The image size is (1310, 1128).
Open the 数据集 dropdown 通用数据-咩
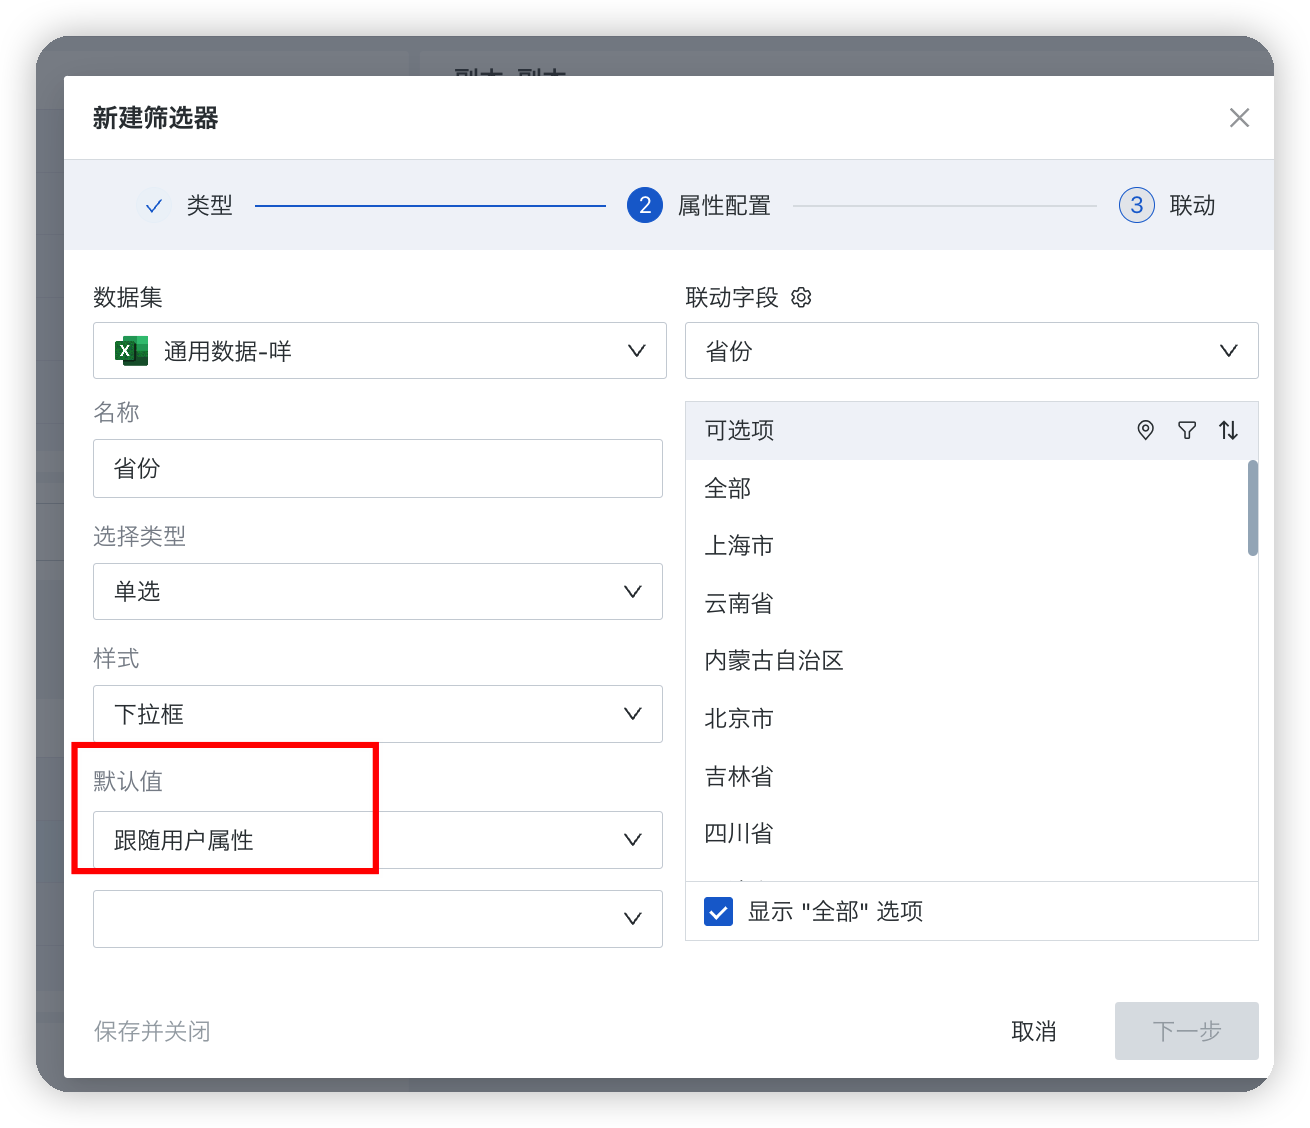click(380, 351)
